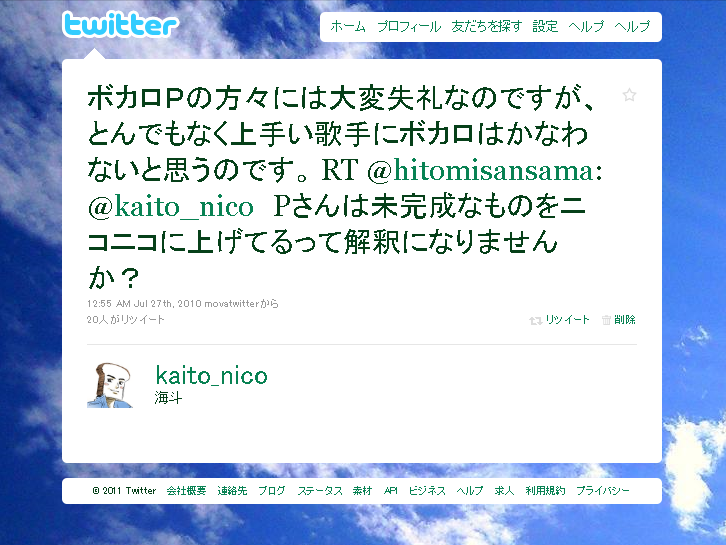
Task: Open 会社概要 footer link
Action: pos(186,490)
